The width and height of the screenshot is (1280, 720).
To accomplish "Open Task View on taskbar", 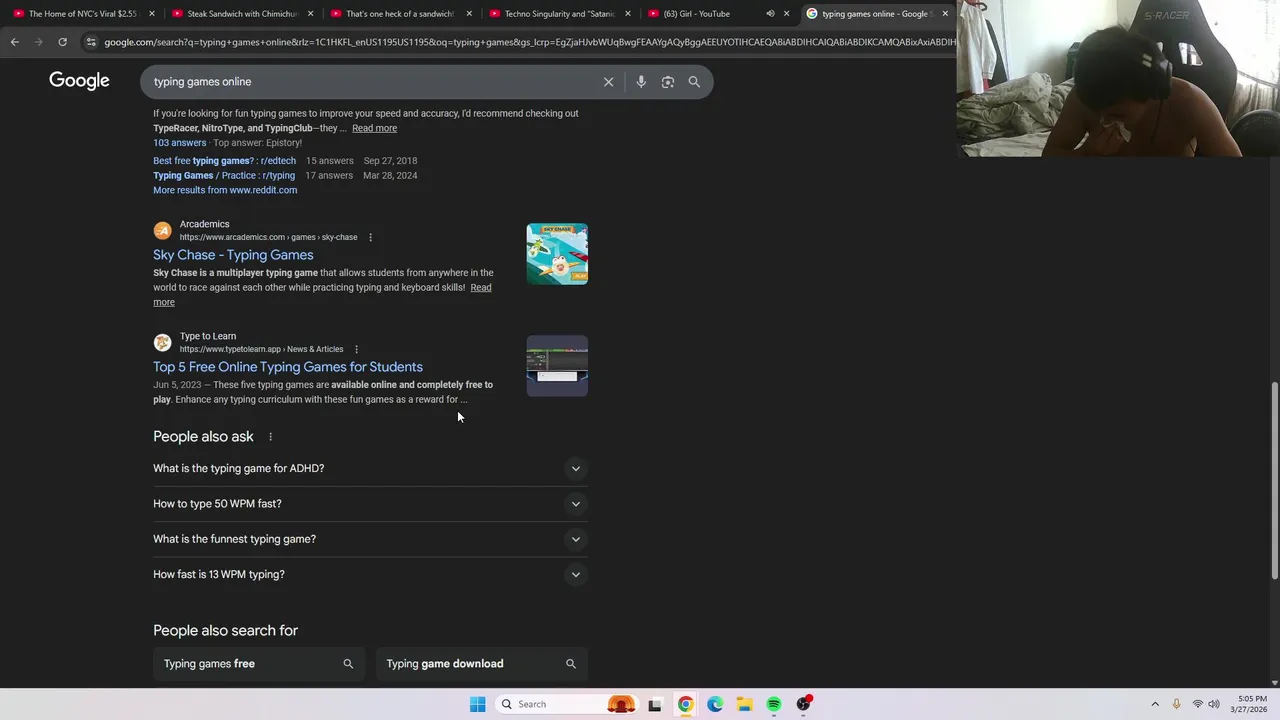I will coord(654,704).
